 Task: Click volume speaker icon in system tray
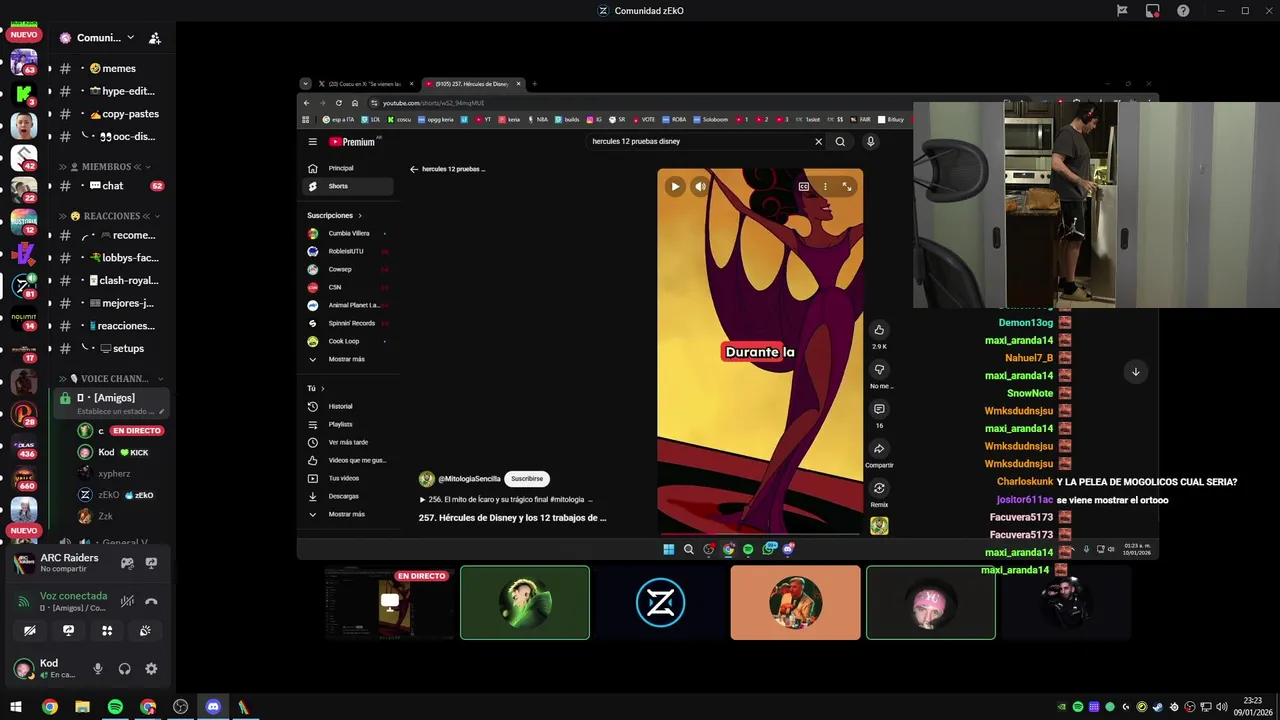(x=1222, y=707)
